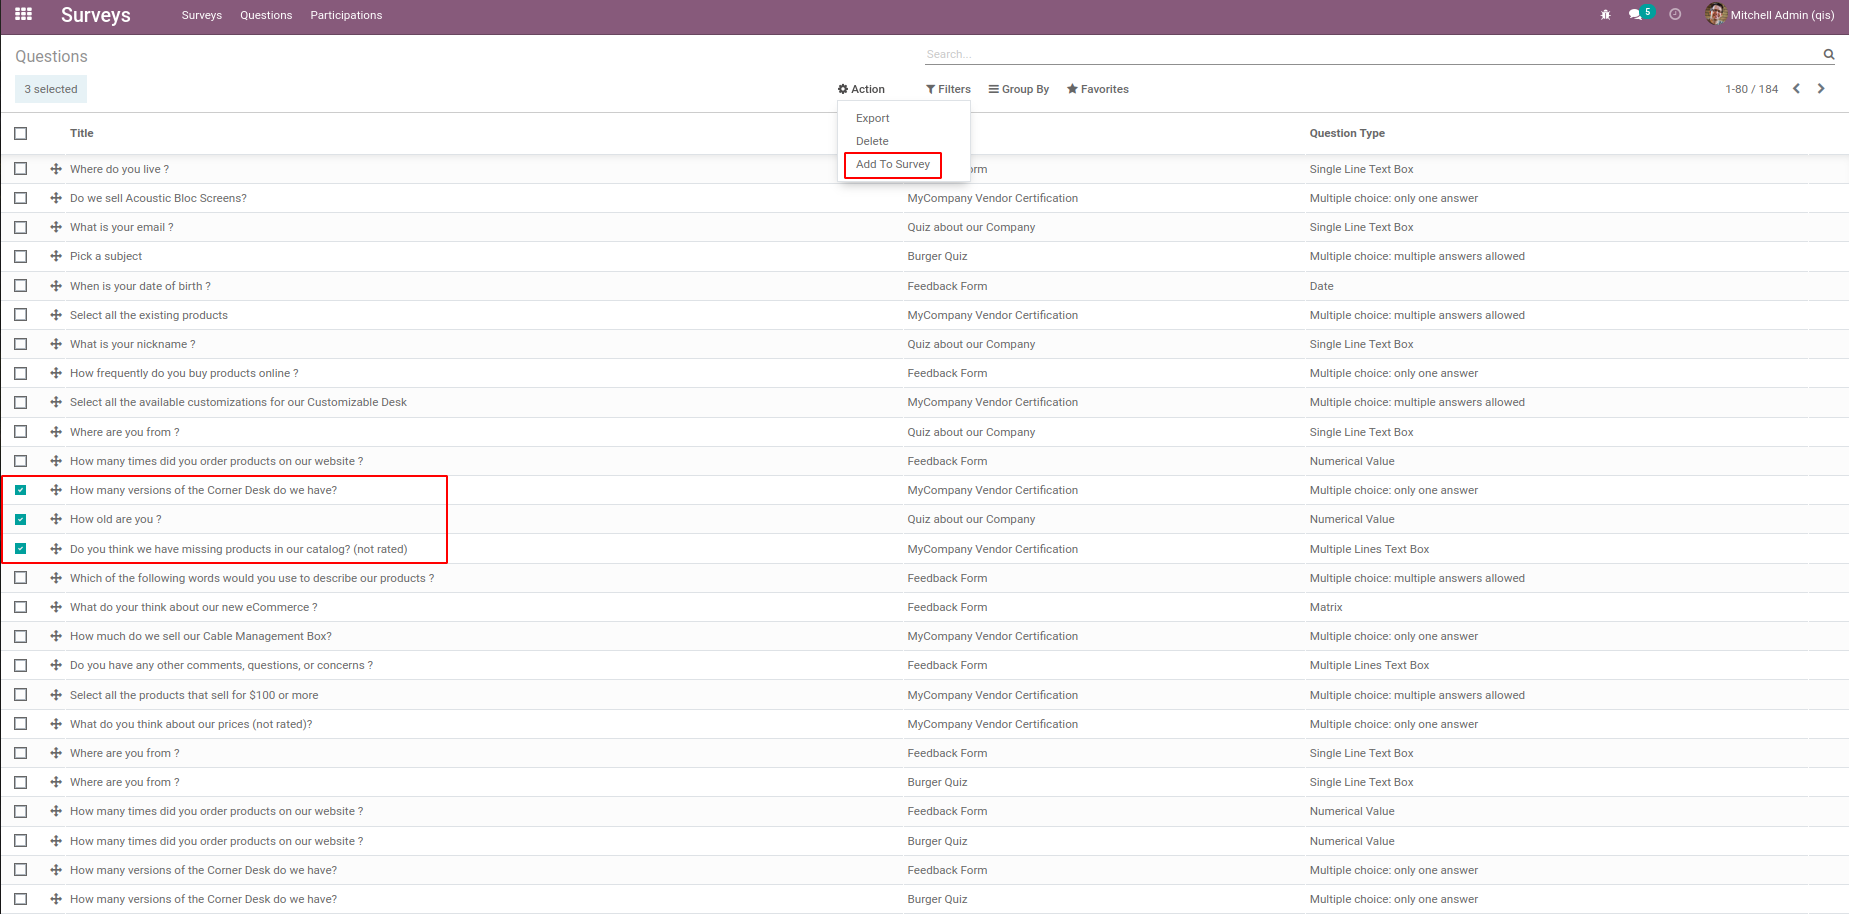The width and height of the screenshot is (1849, 914).
Task: Choose Add To Survey from Action menu
Action: 892,164
